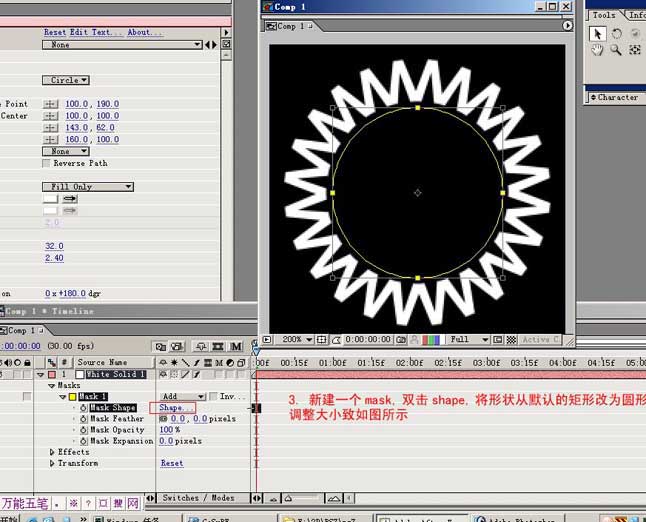Click snapshot camera icon in Comp viewer
This screenshot has height=522, width=646.
(401, 339)
